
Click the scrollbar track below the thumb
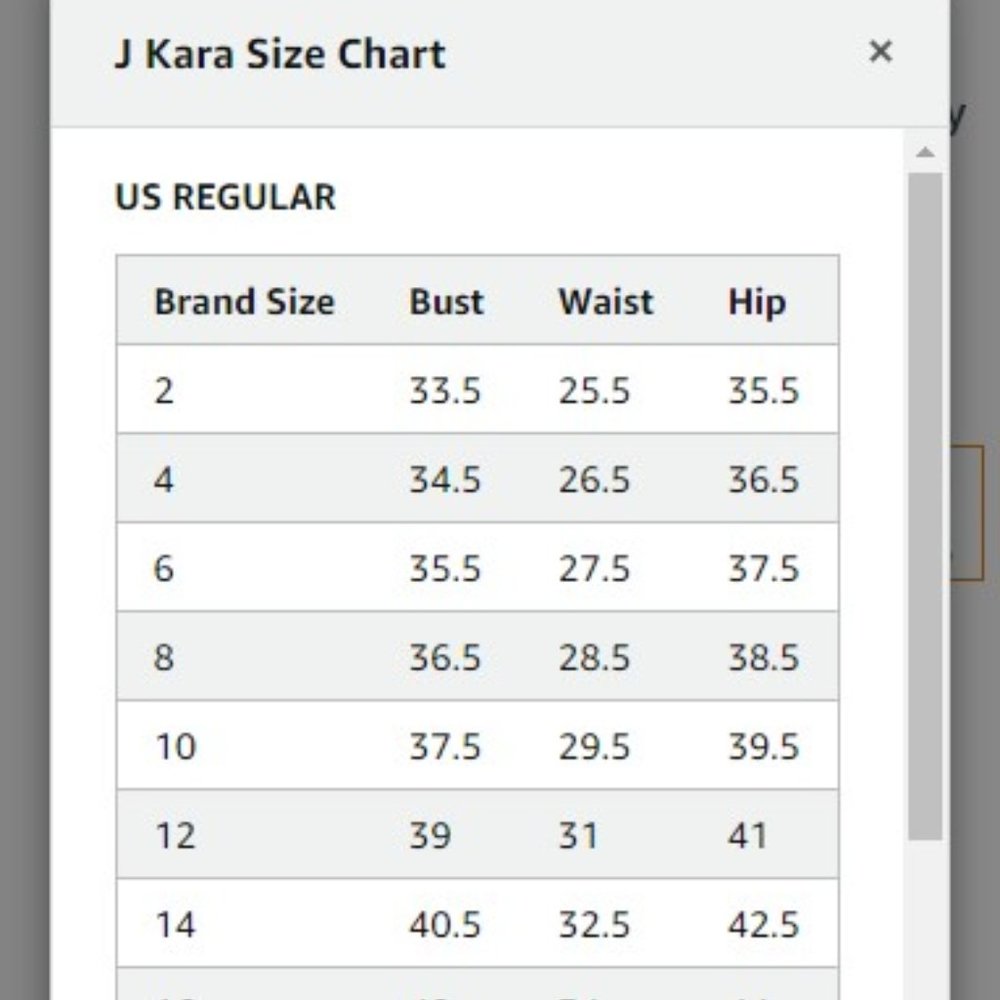tap(925, 920)
